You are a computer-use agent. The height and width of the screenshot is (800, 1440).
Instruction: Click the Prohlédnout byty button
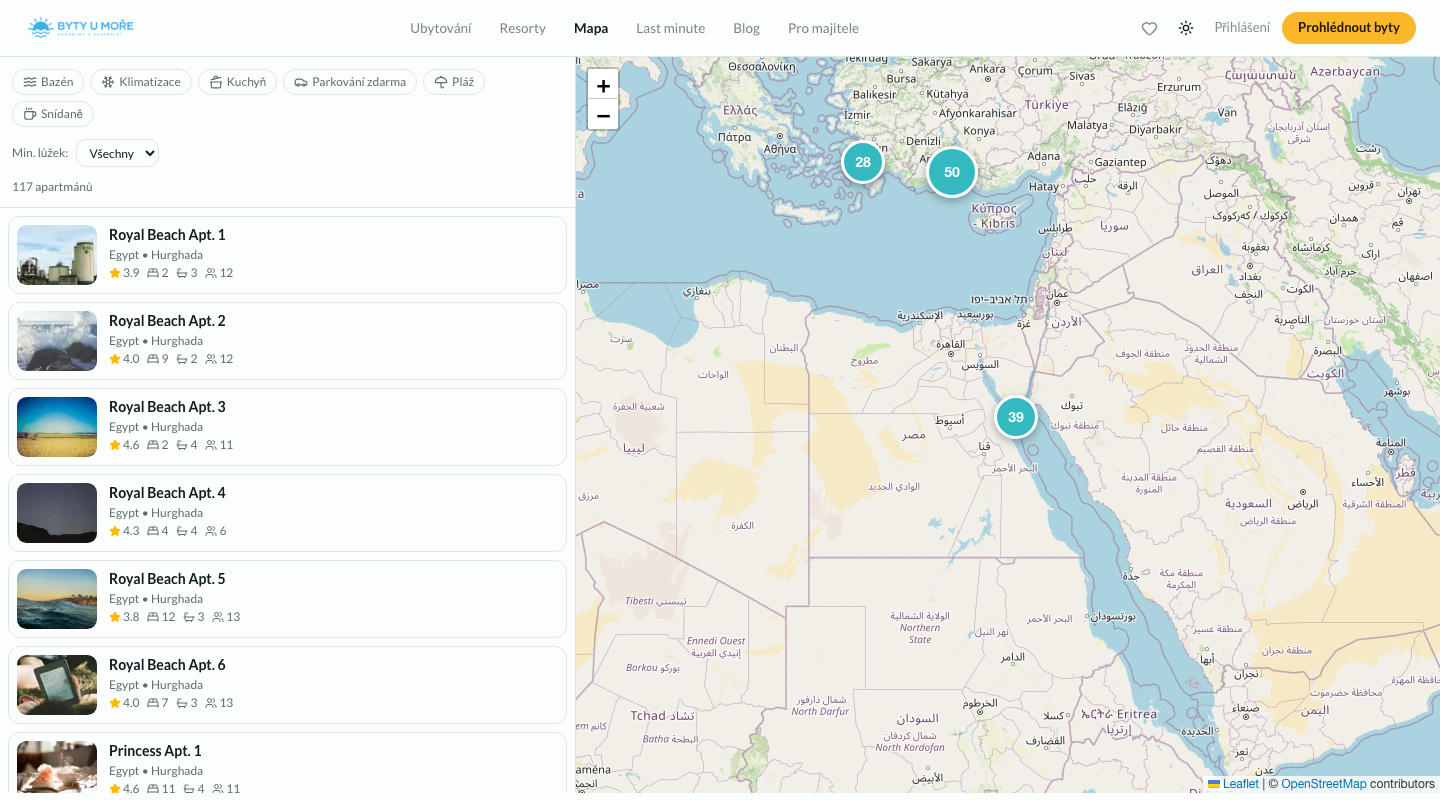pyautogui.click(x=1349, y=28)
